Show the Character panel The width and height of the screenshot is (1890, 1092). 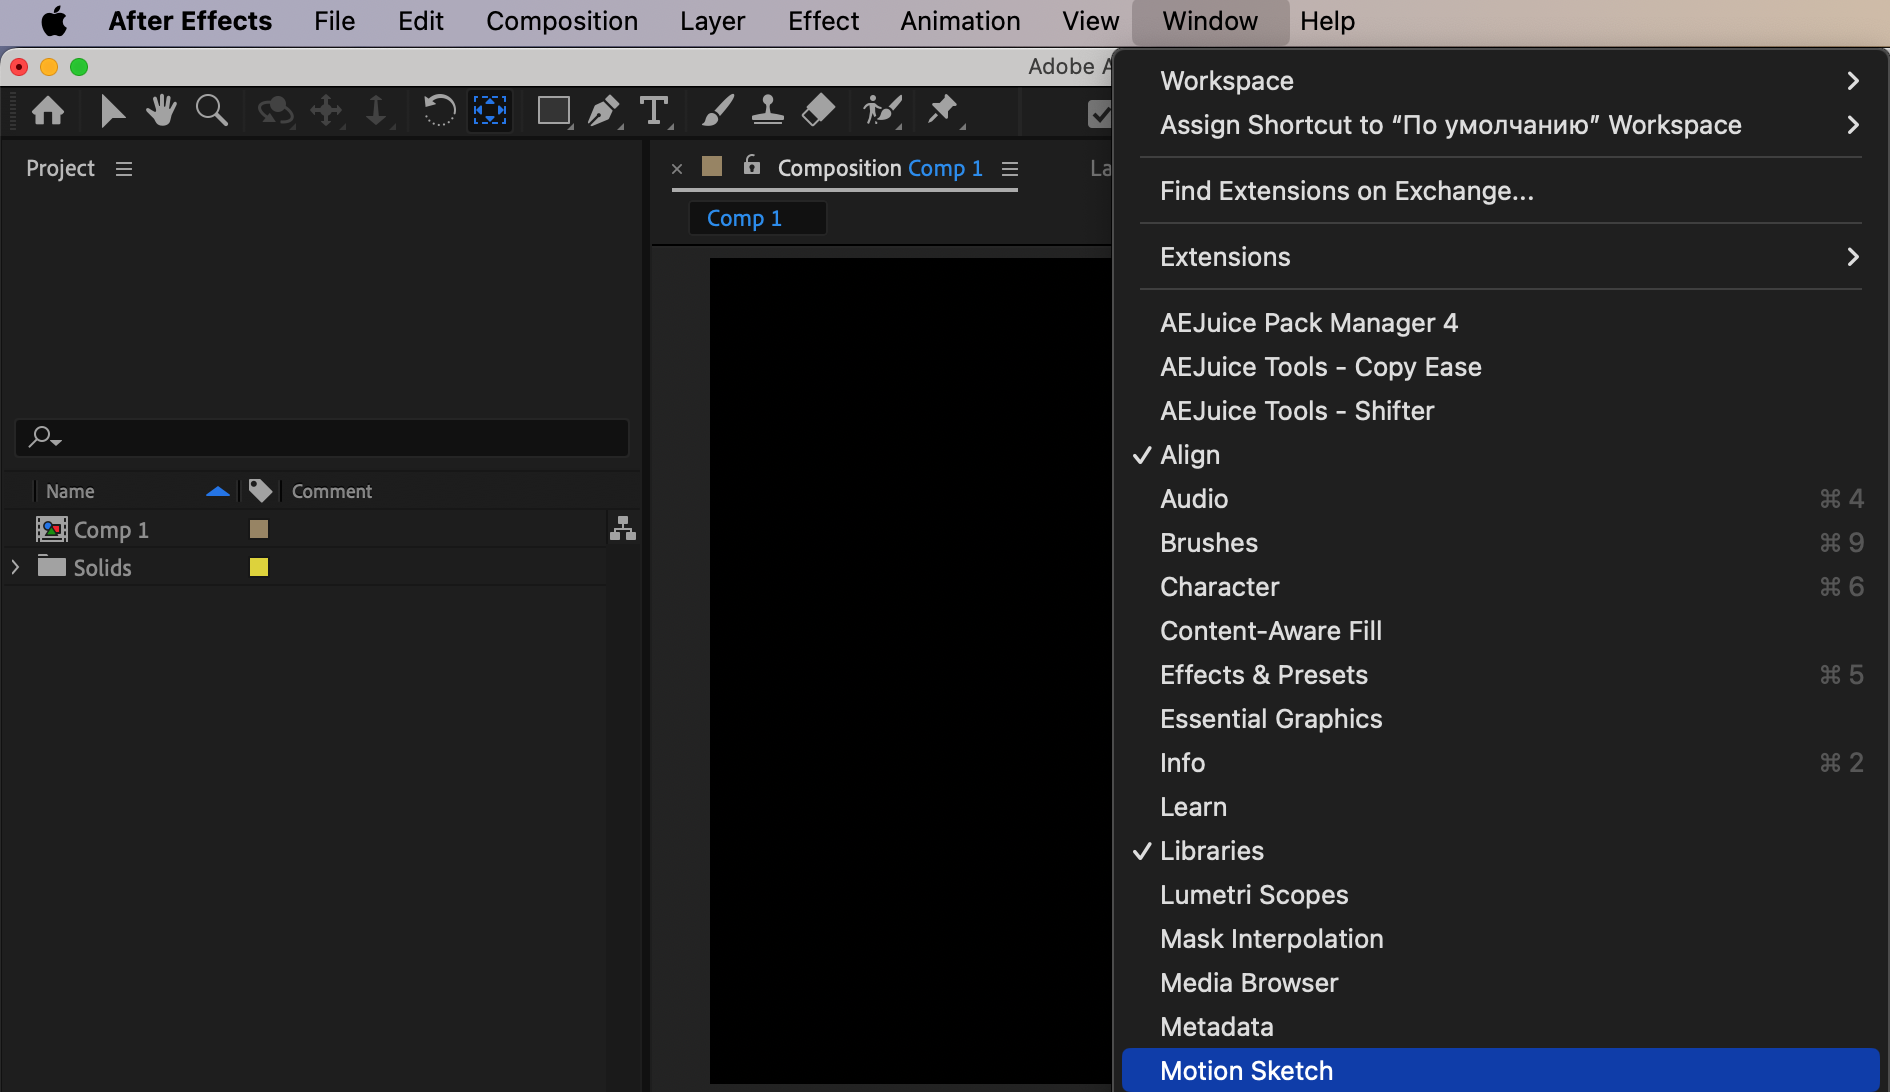[1500, 587]
